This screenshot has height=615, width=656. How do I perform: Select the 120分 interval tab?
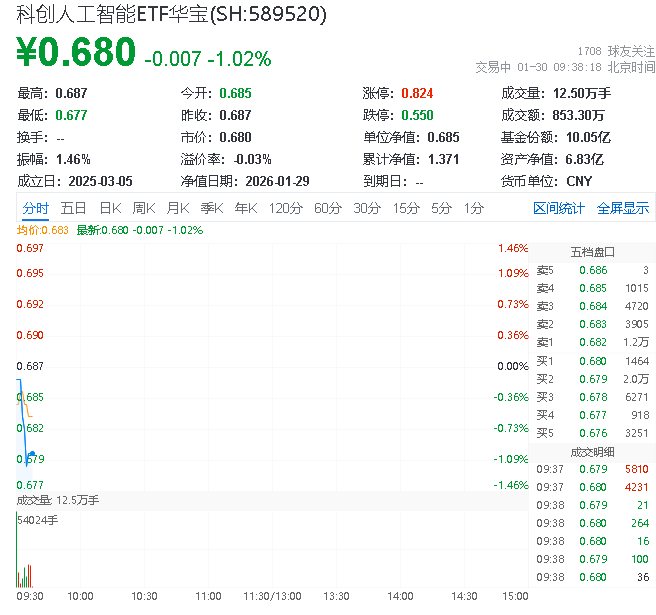click(x=285, y=208)
